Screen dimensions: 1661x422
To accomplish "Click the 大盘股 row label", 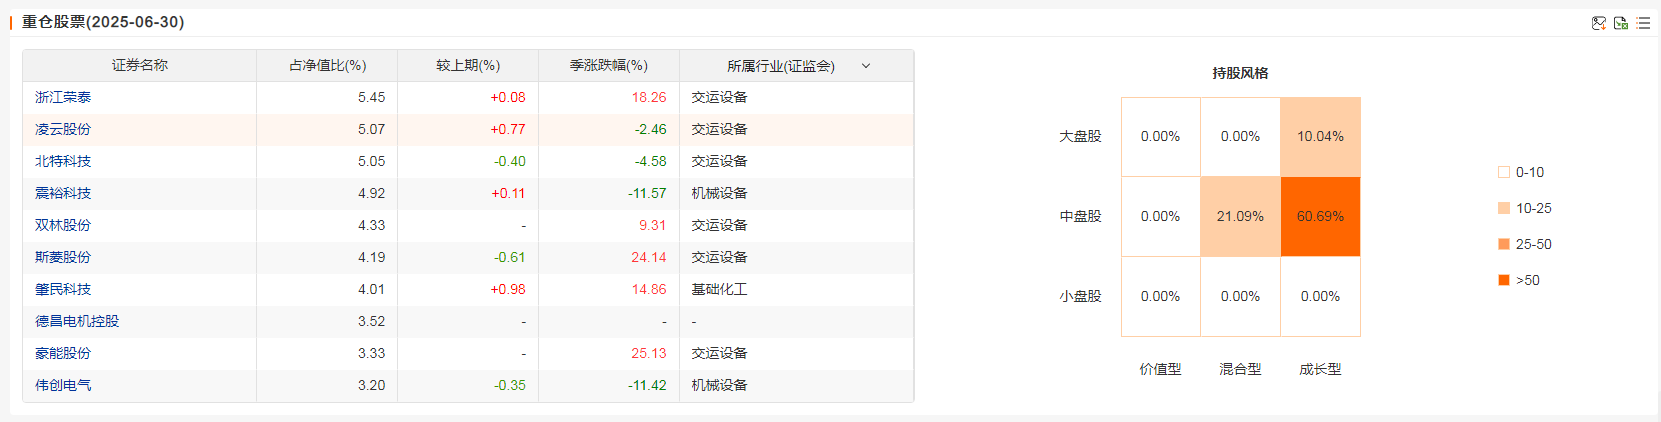I will click(1081, 136).
